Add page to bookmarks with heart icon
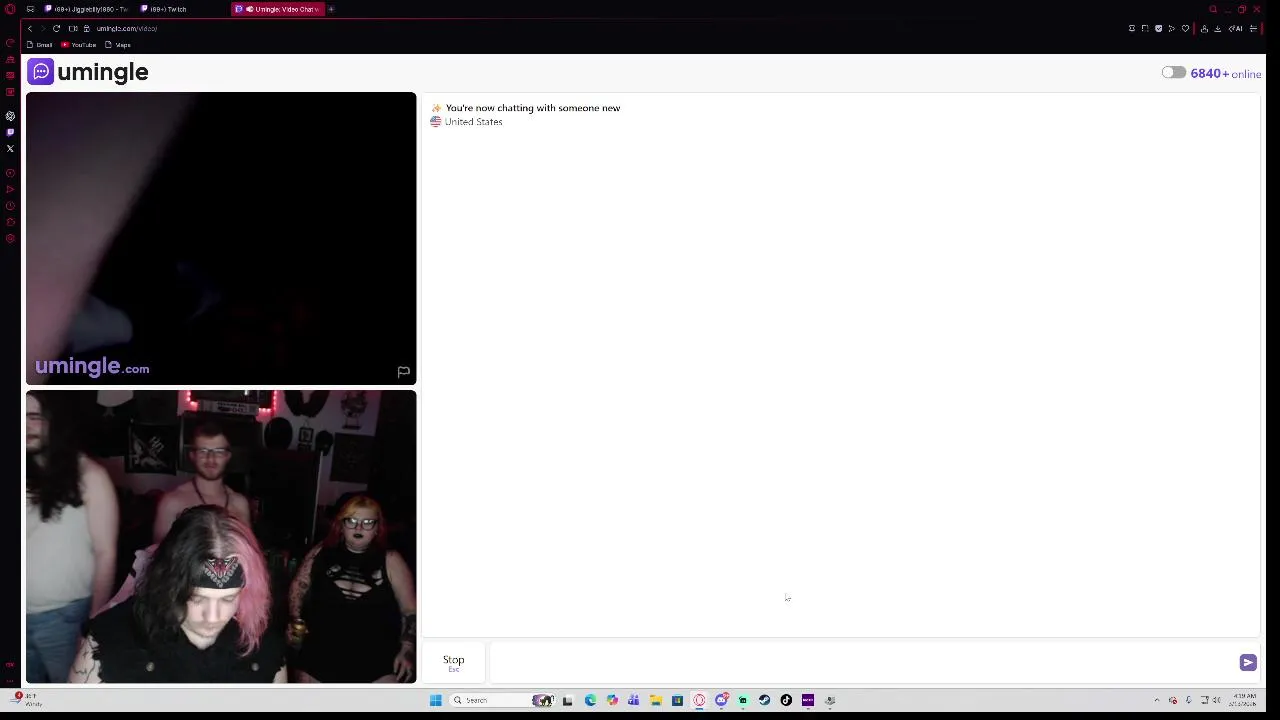The height and width of the screenshot is (720, 1280). [1185, 28]
